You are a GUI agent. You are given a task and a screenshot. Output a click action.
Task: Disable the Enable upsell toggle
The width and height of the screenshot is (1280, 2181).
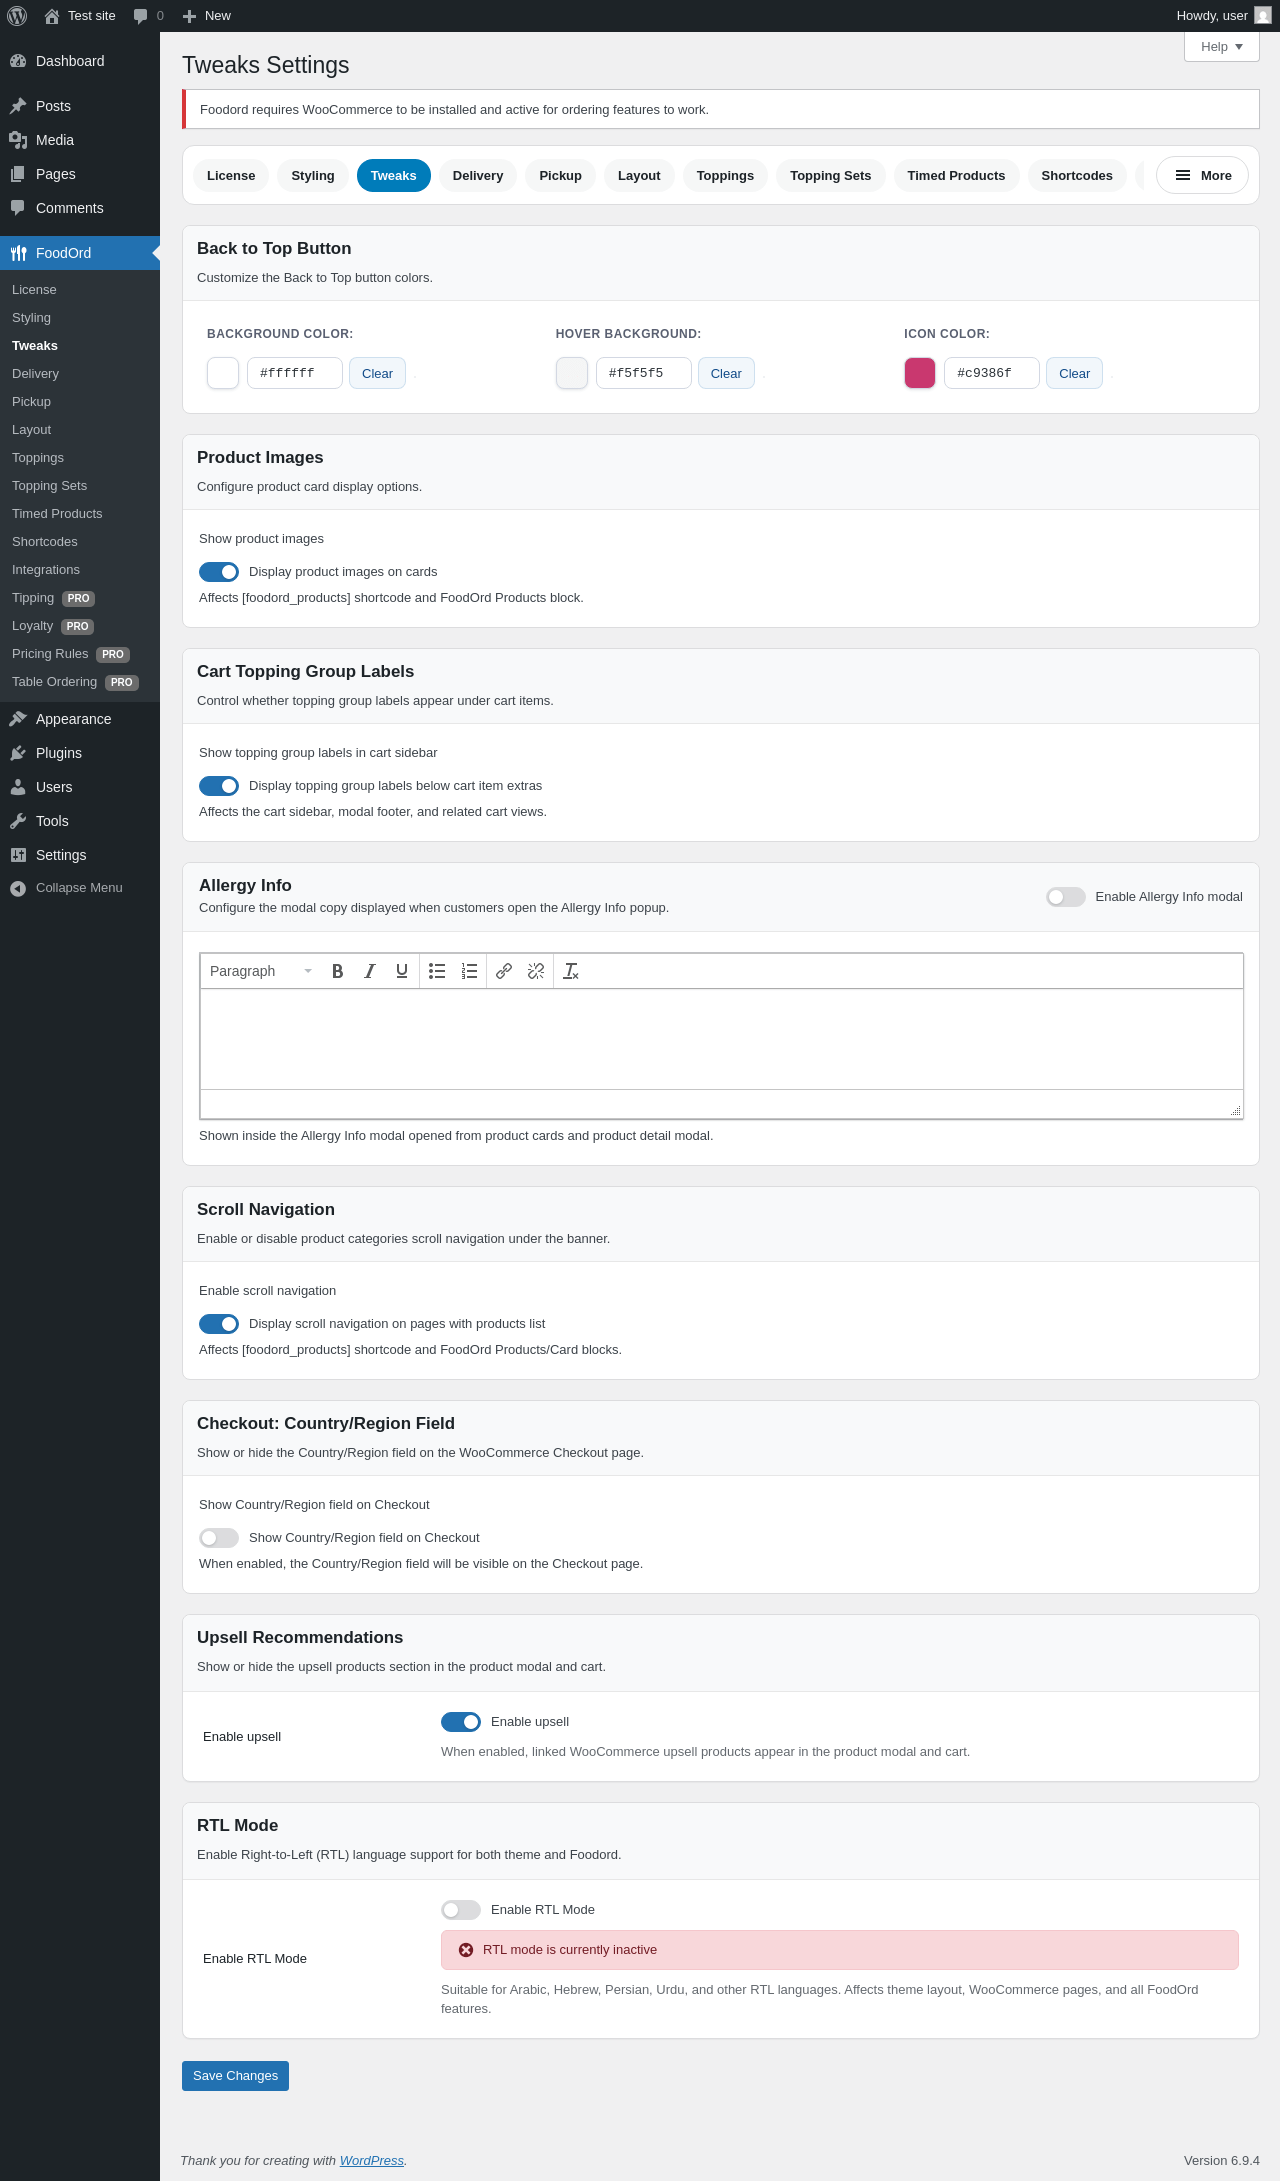coord(461,1722)
